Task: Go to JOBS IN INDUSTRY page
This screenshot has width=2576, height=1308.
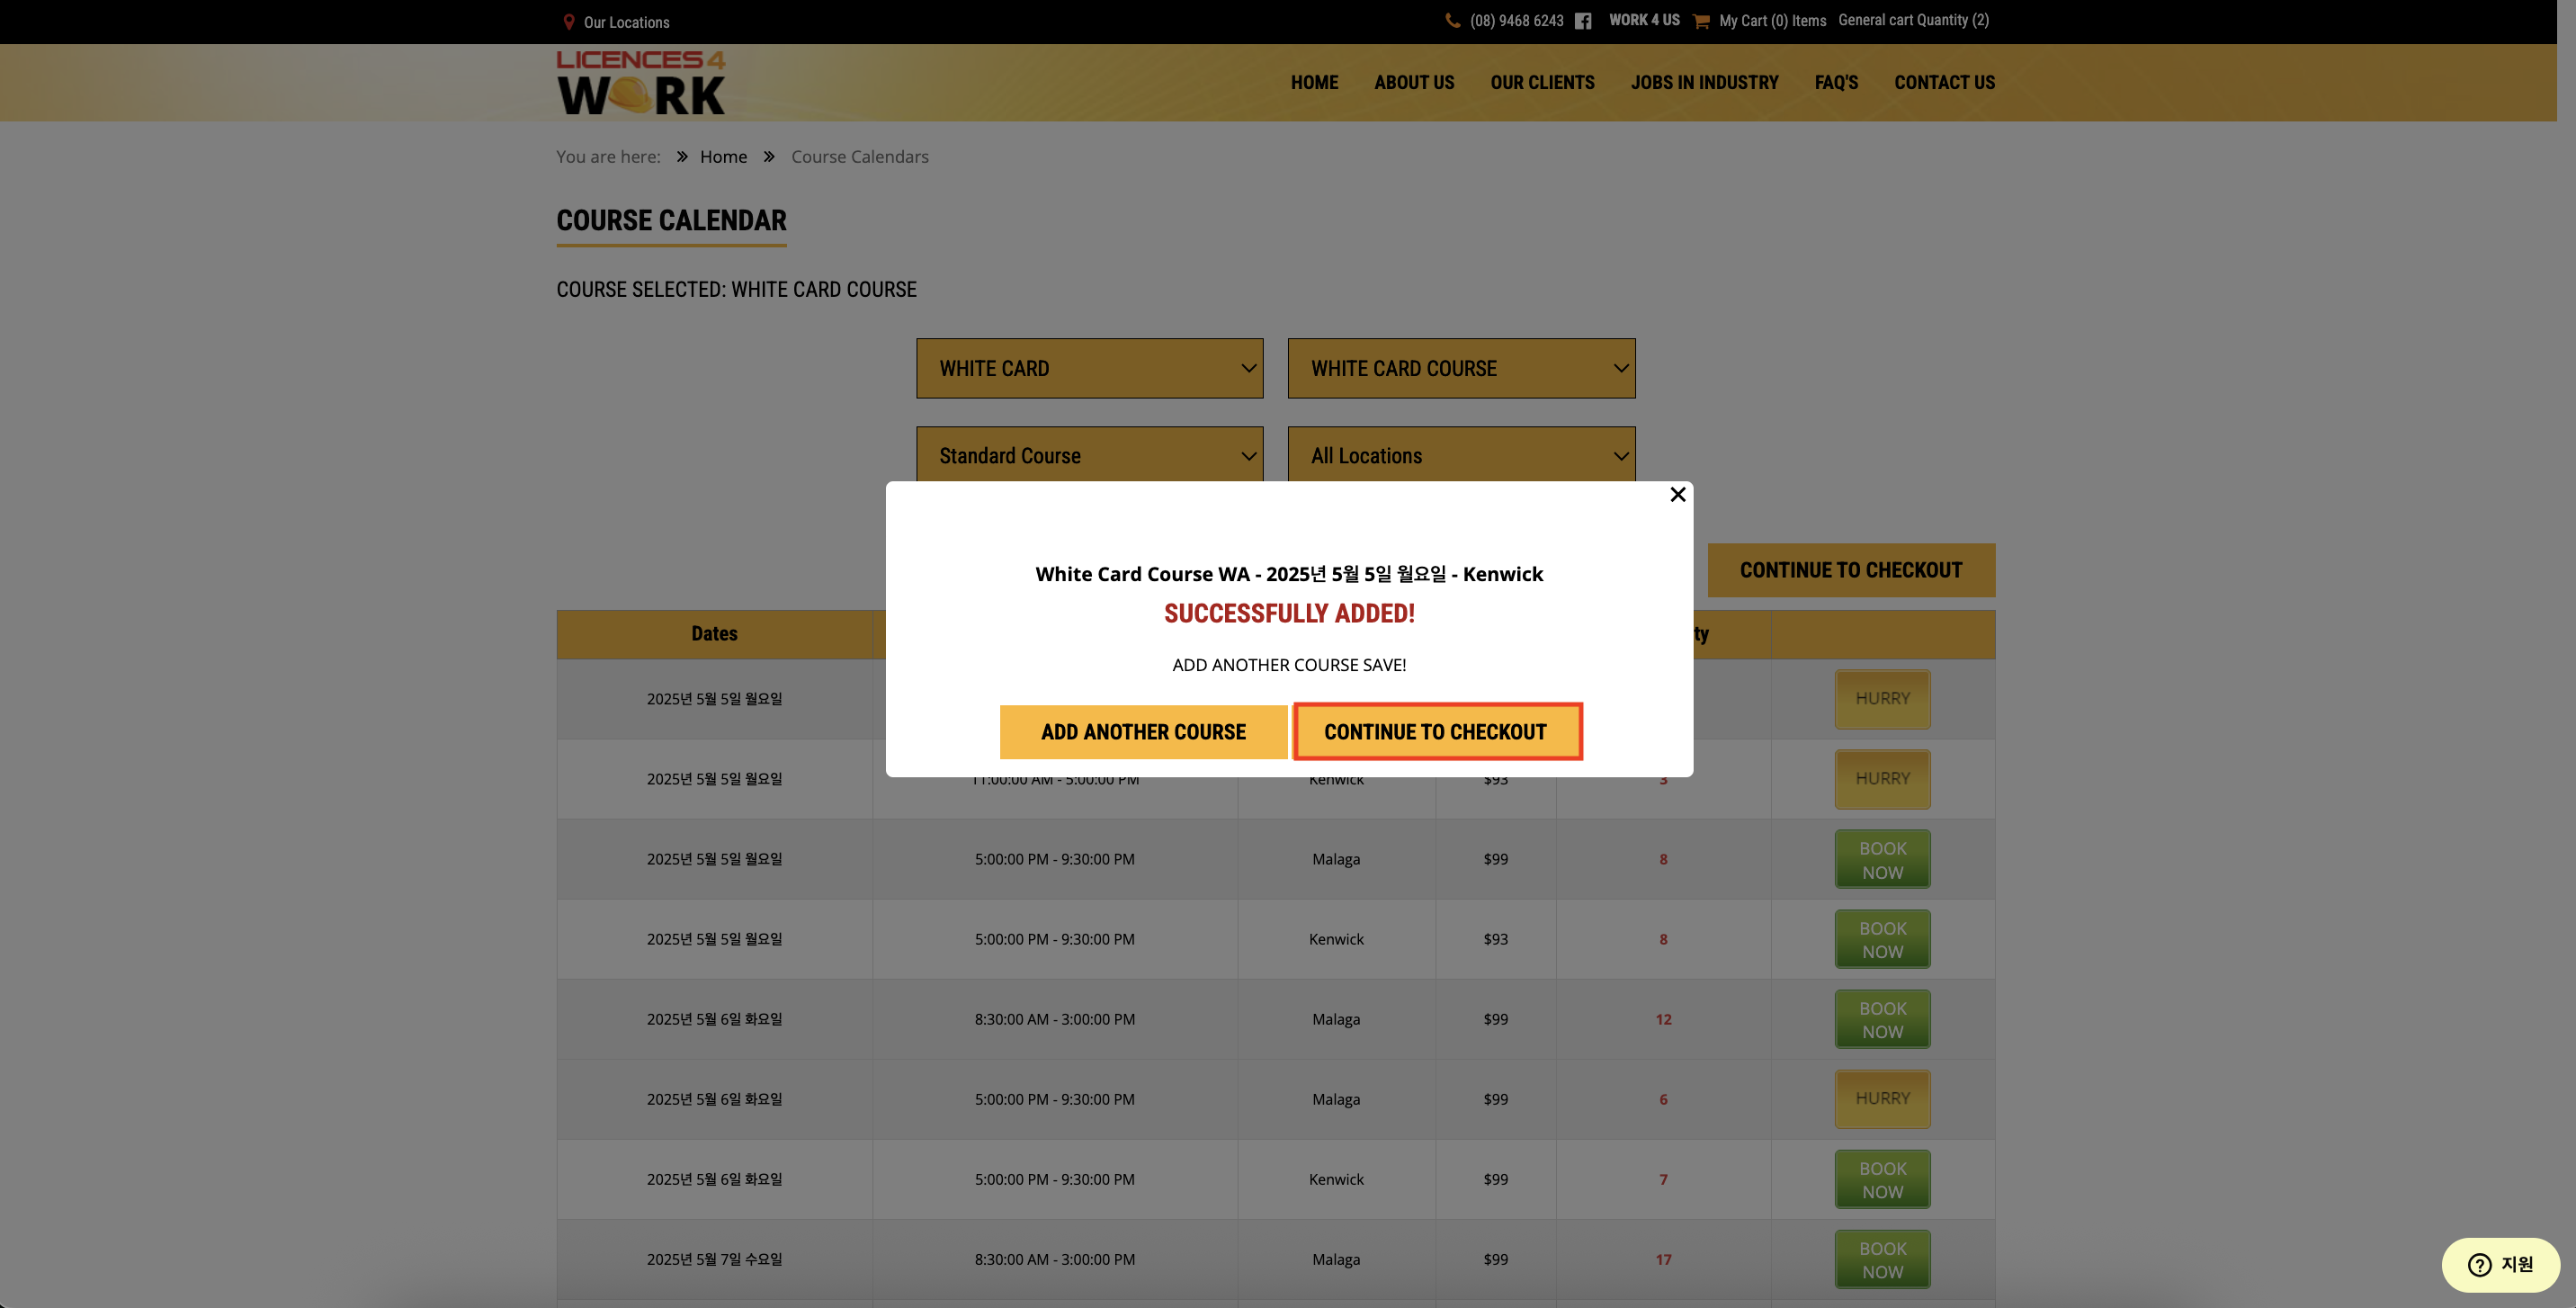Action: pos(1704,83)
